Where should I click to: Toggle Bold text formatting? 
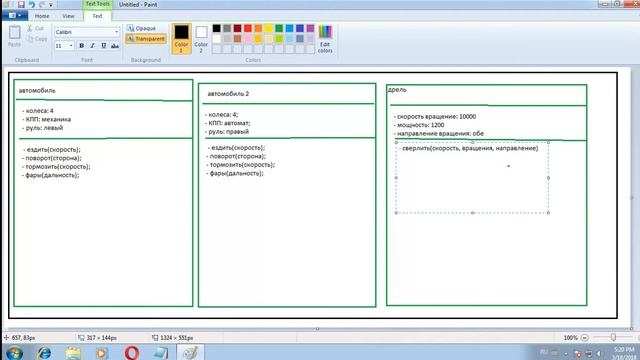[82, 46]
